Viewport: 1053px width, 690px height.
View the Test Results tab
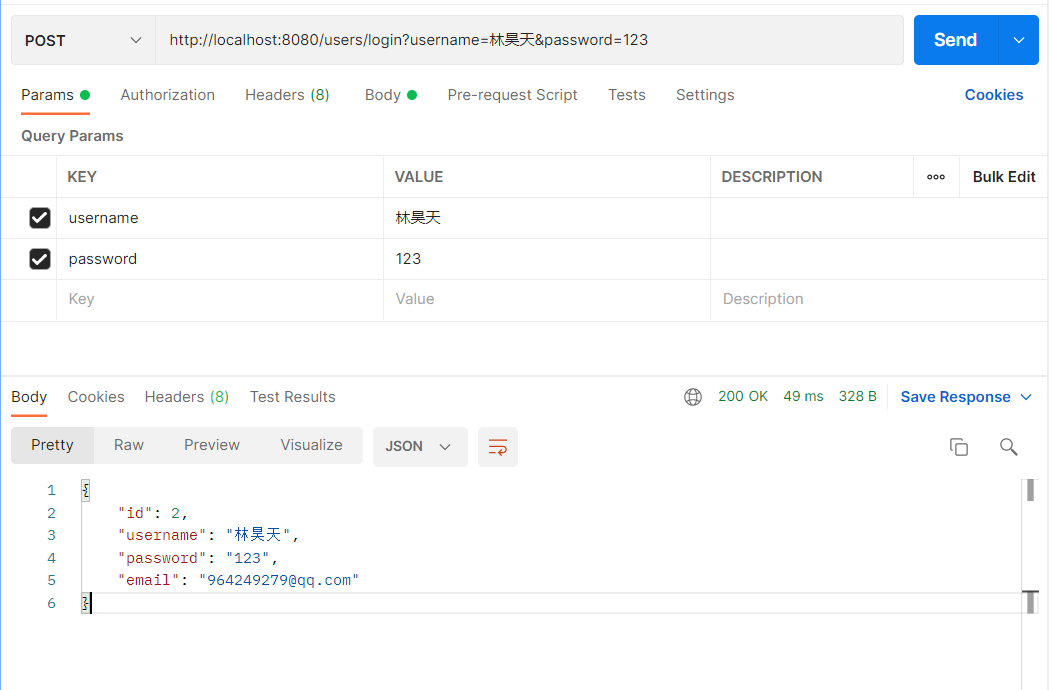pos(292,397)
